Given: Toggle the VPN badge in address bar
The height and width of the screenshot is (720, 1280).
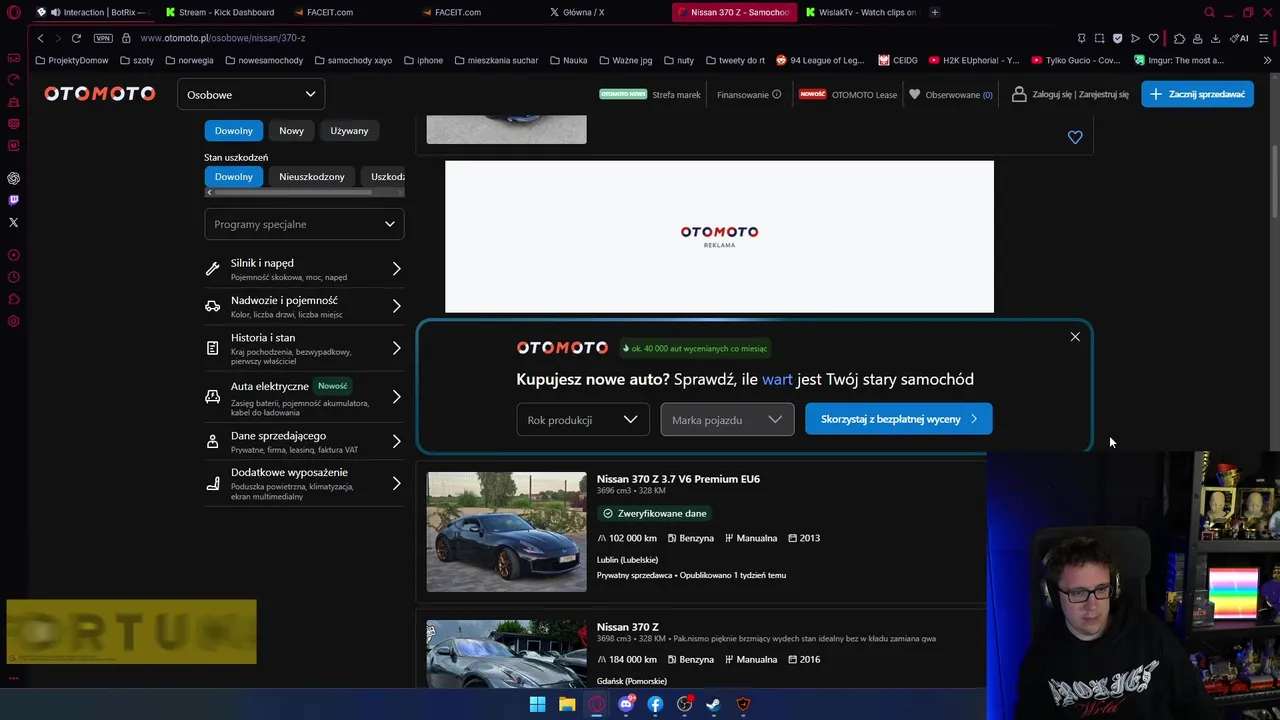Looking at the screenshot, I should [x=103, y=38].
